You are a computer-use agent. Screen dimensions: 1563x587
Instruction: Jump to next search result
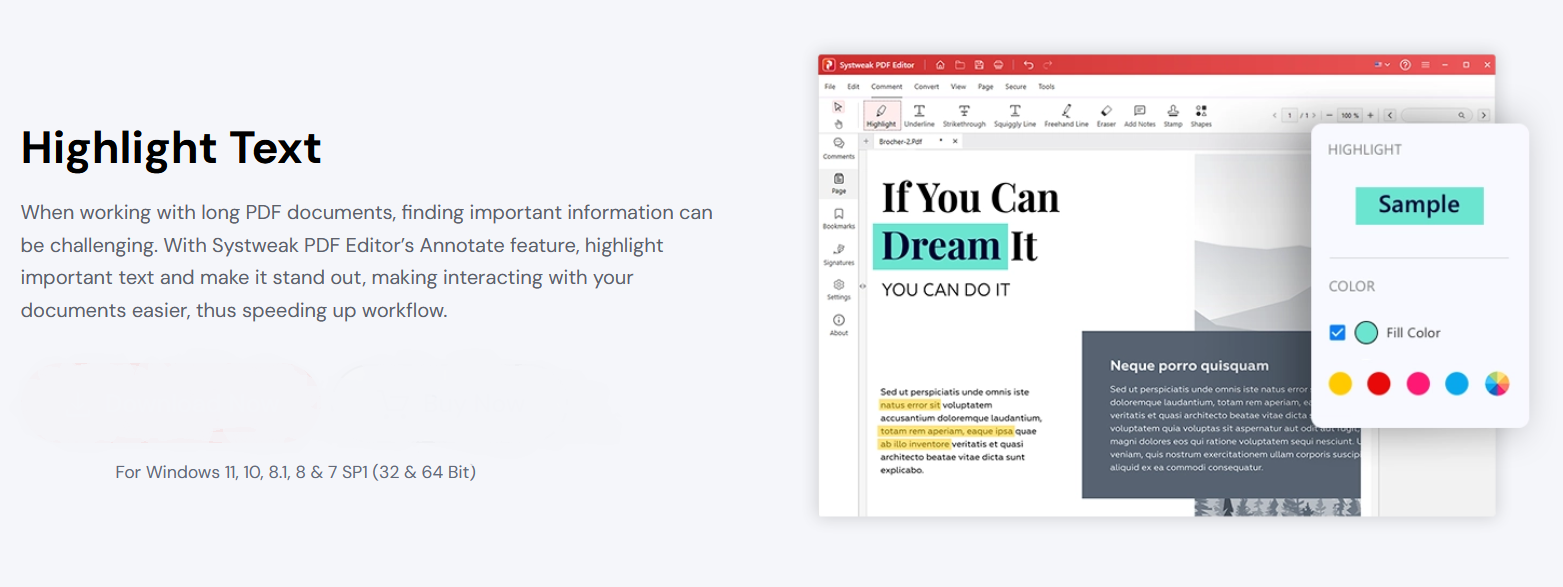click(x=1484, y=115)
